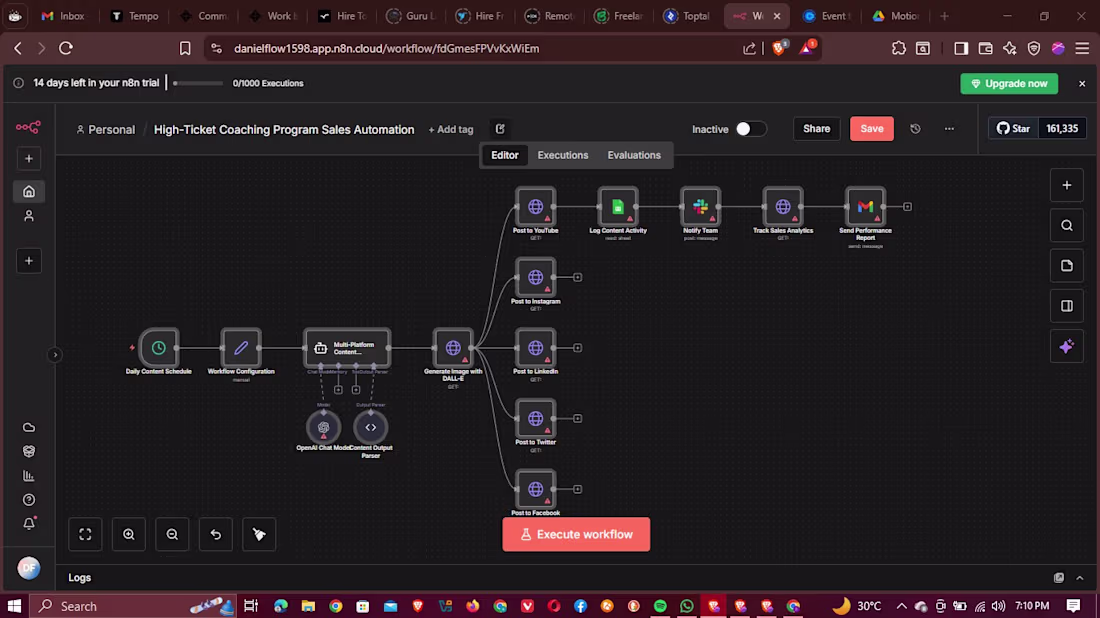The height and width of the screenshot is (618, 1100).
Task: Expand the collapsed left sidebar arrow
Action: tap(55, 355)
